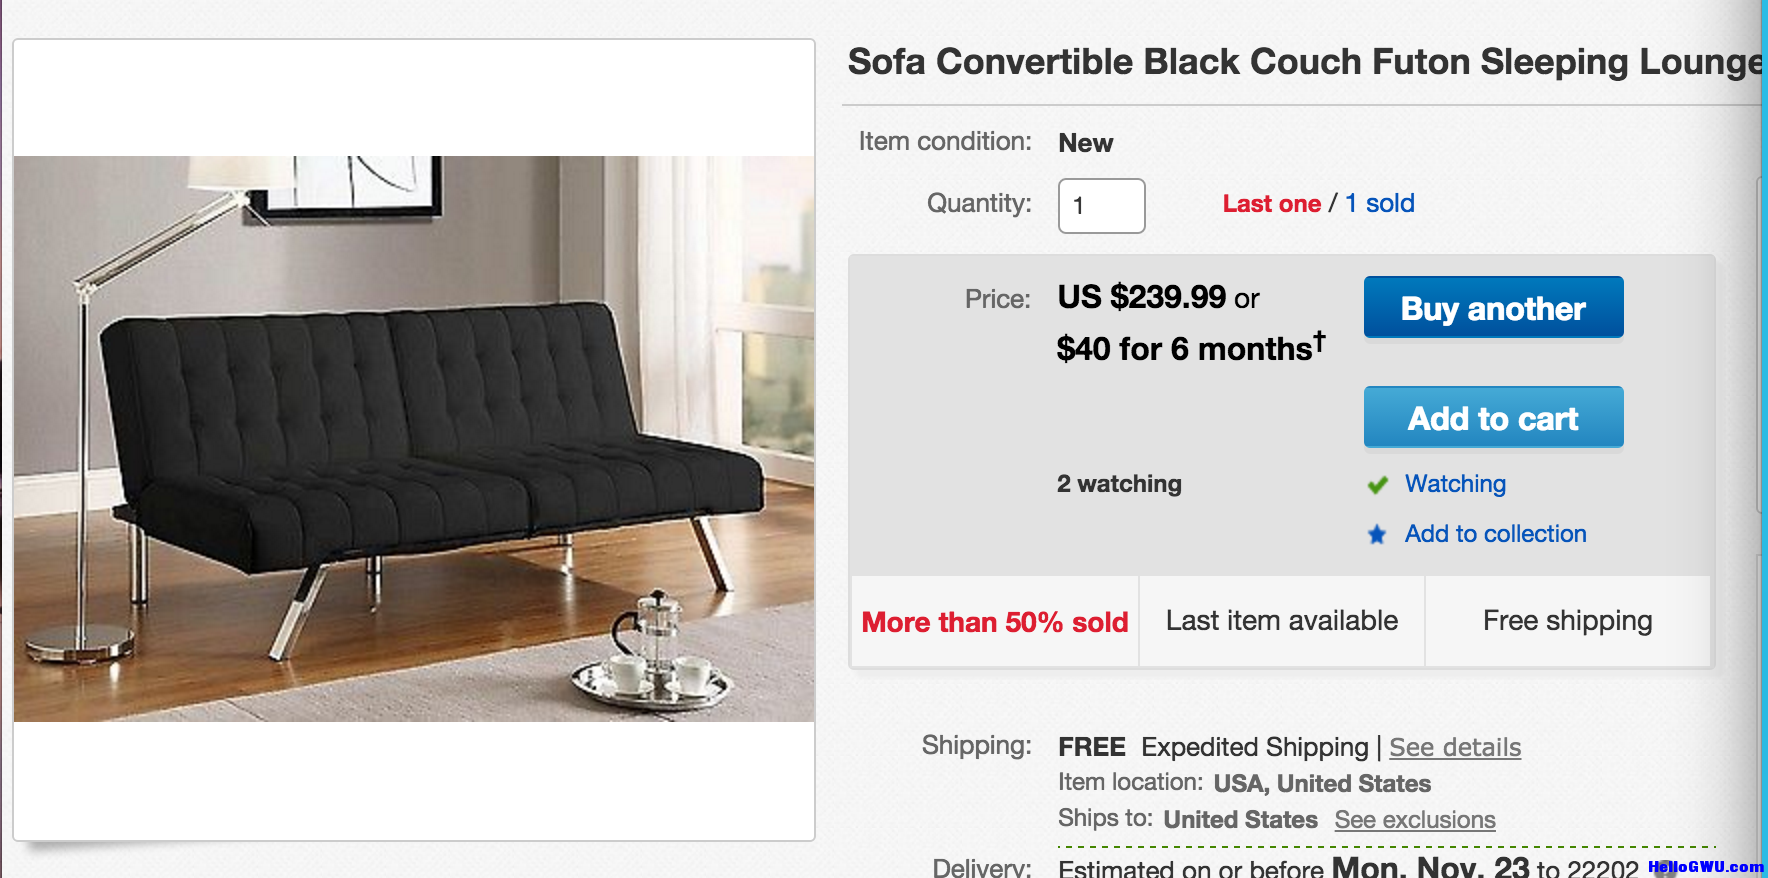
Task: Open See details shipping link
Action: click(x=1455, y=747)
